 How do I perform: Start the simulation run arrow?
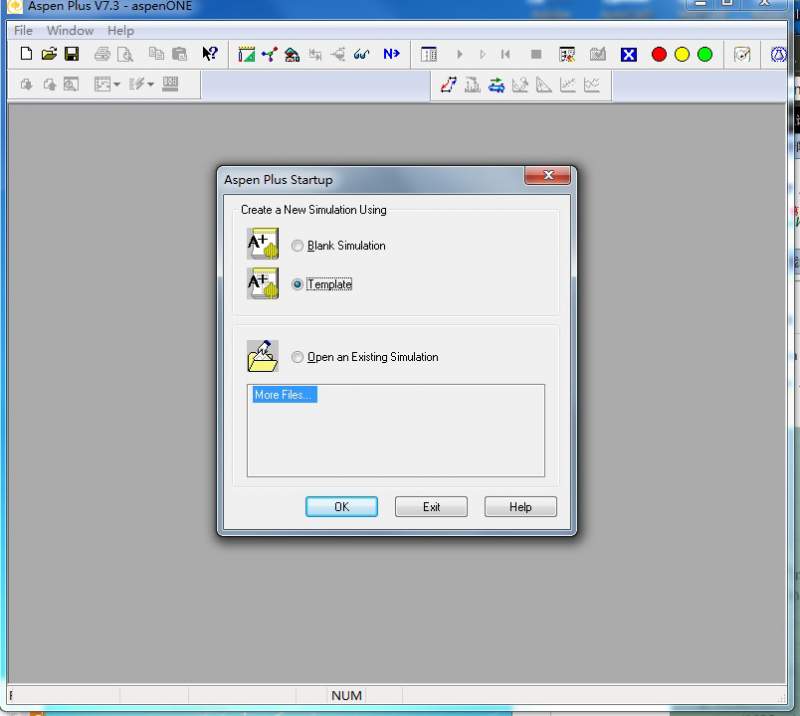click(459, 54)
